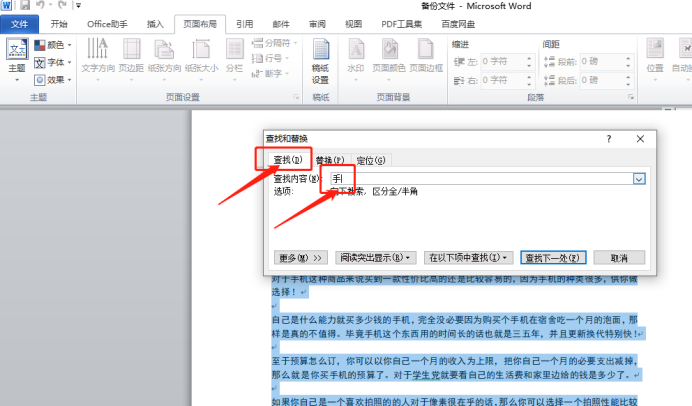Open the Themes (主题) gallery
The height and width of the screenshot is (406, 692).
point(17,60)
